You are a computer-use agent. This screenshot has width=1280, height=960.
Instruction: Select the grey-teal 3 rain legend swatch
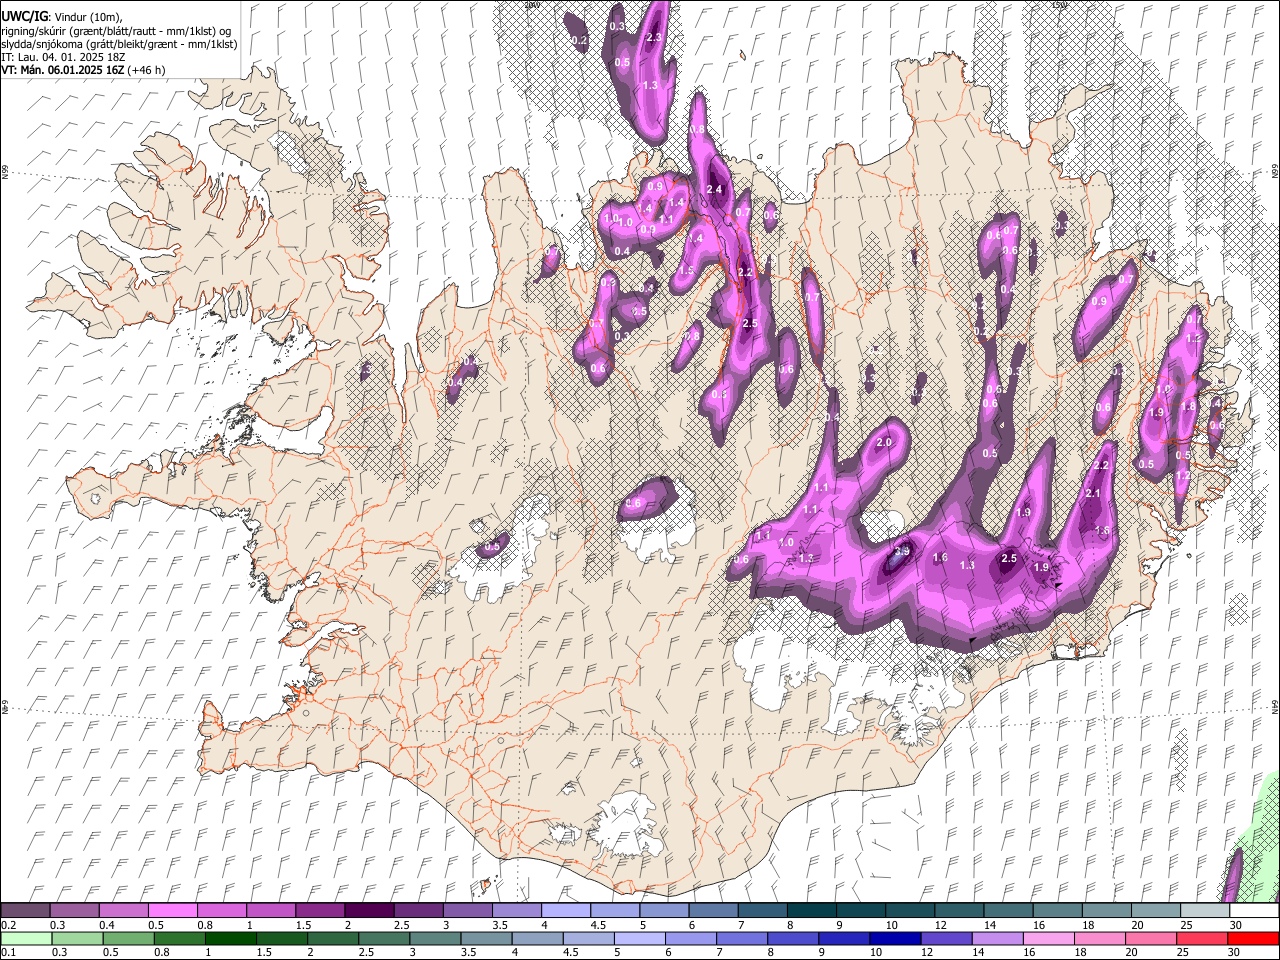[435, 938]
